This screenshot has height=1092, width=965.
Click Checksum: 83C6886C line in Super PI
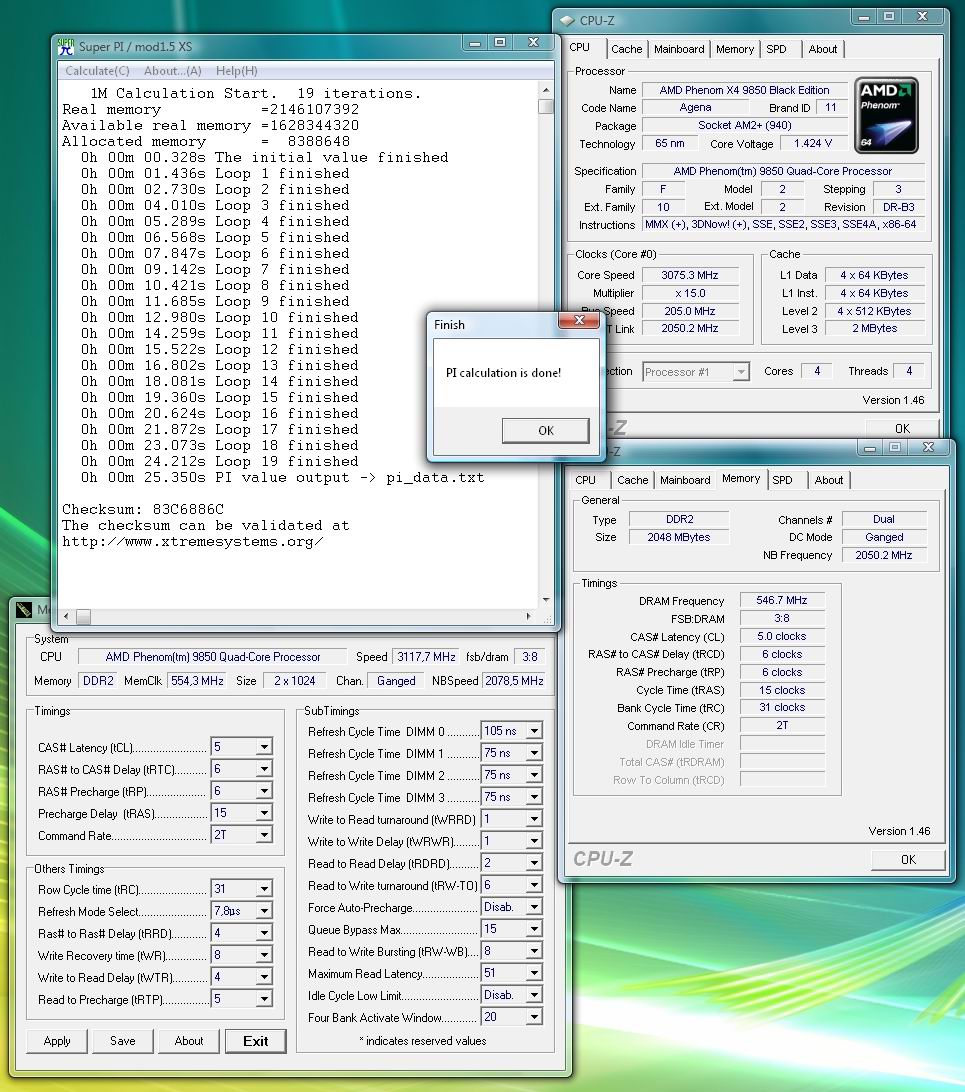point(143,509)
